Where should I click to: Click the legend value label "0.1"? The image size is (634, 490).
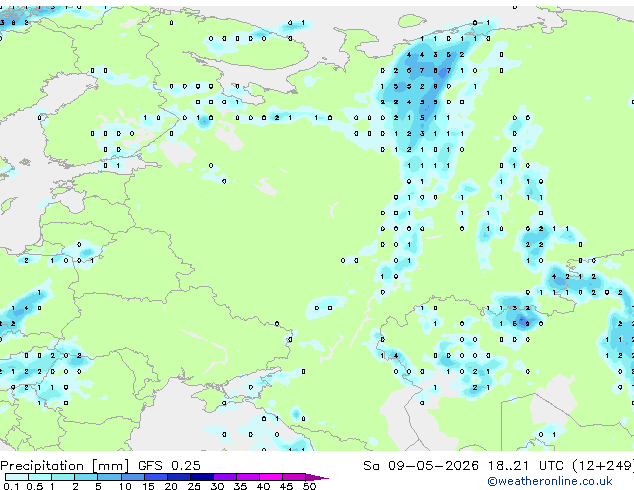[x=11, y=486]
